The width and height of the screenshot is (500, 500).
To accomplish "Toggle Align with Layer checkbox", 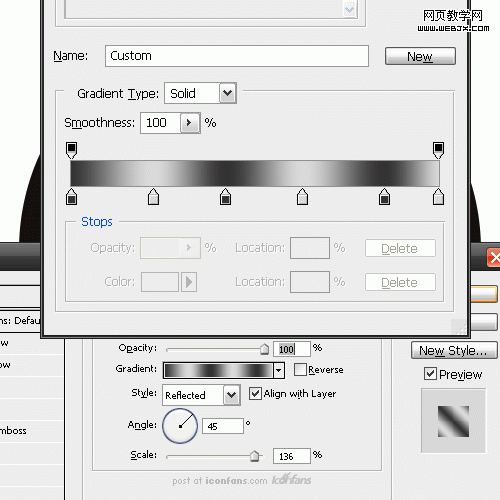I will click(255, 393).
